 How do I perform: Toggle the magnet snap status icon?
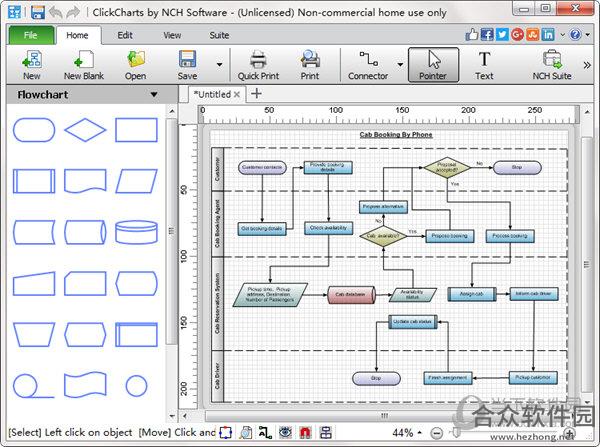point(305,432)
